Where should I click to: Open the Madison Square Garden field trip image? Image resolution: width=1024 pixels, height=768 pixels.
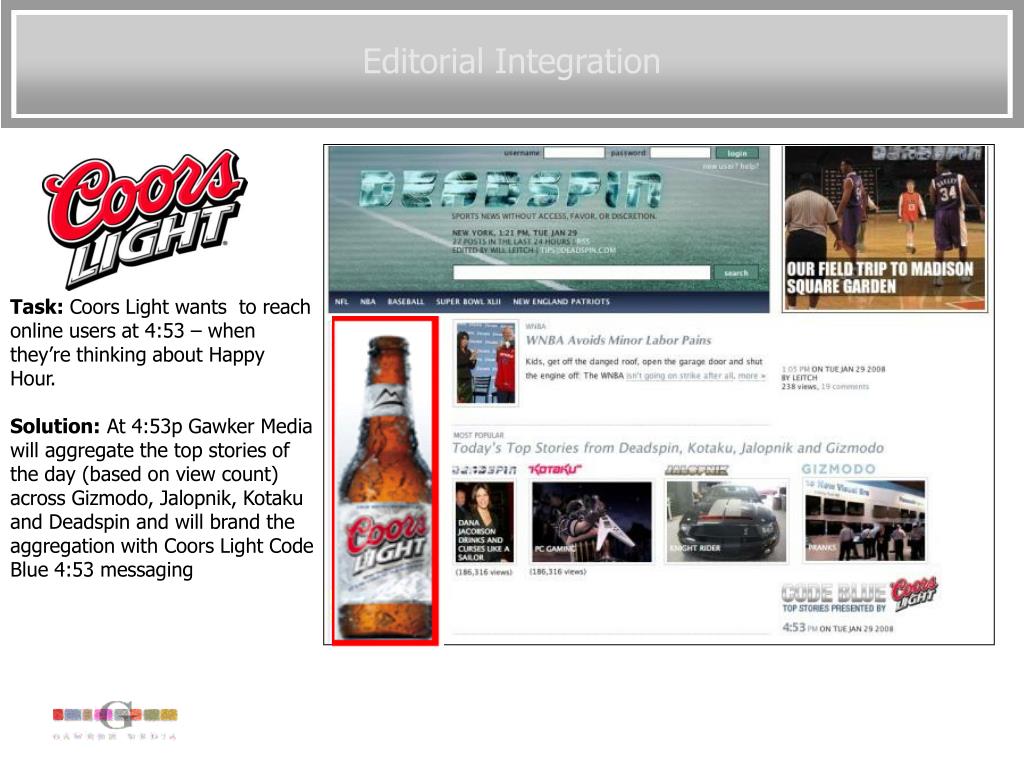tap(885, 228)
